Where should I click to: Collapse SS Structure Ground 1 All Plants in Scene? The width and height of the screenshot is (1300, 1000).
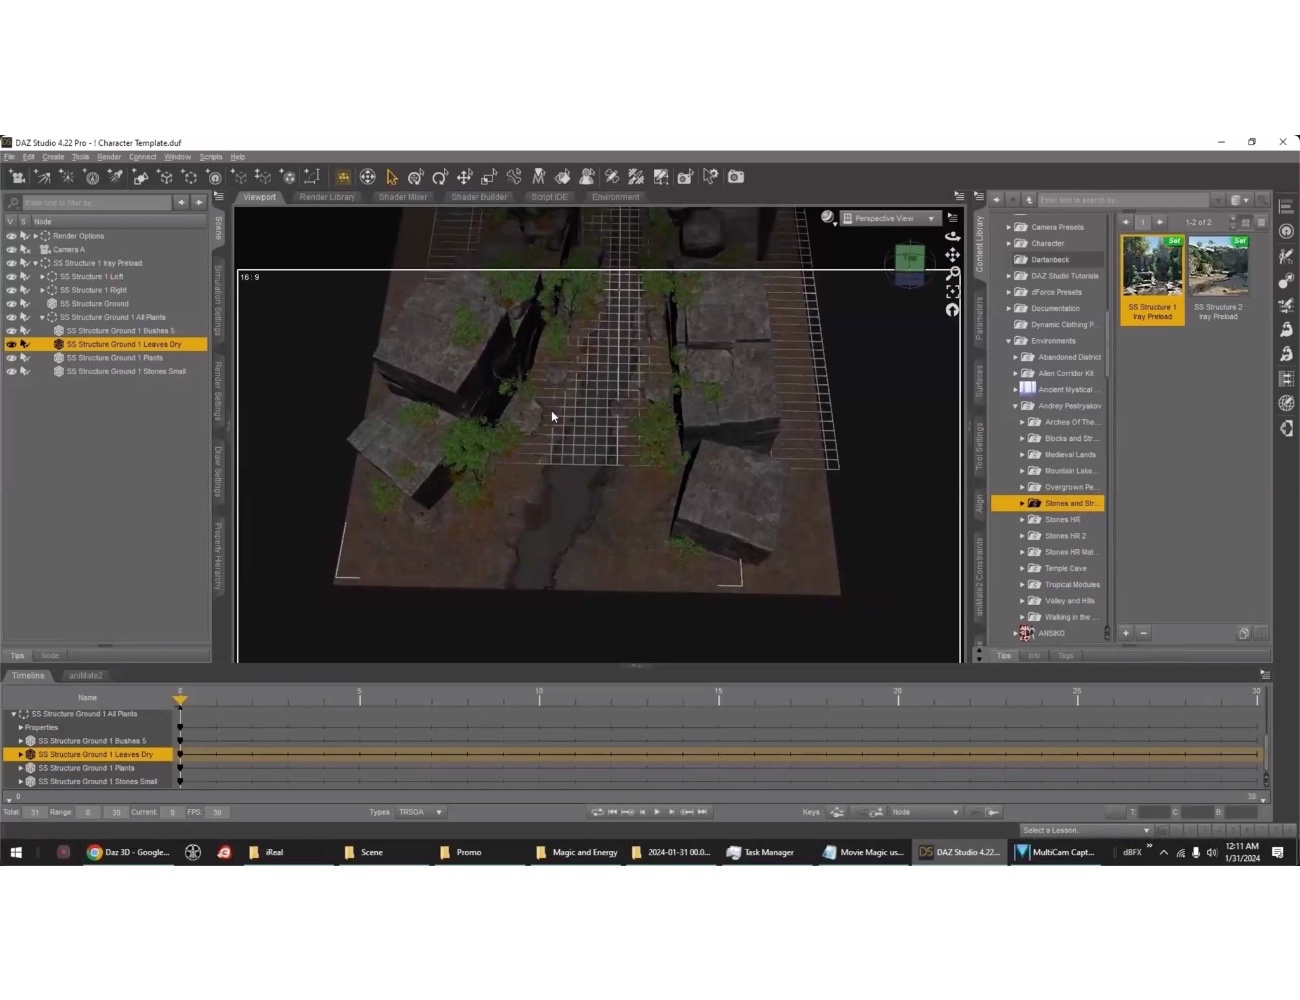[42, 317]
